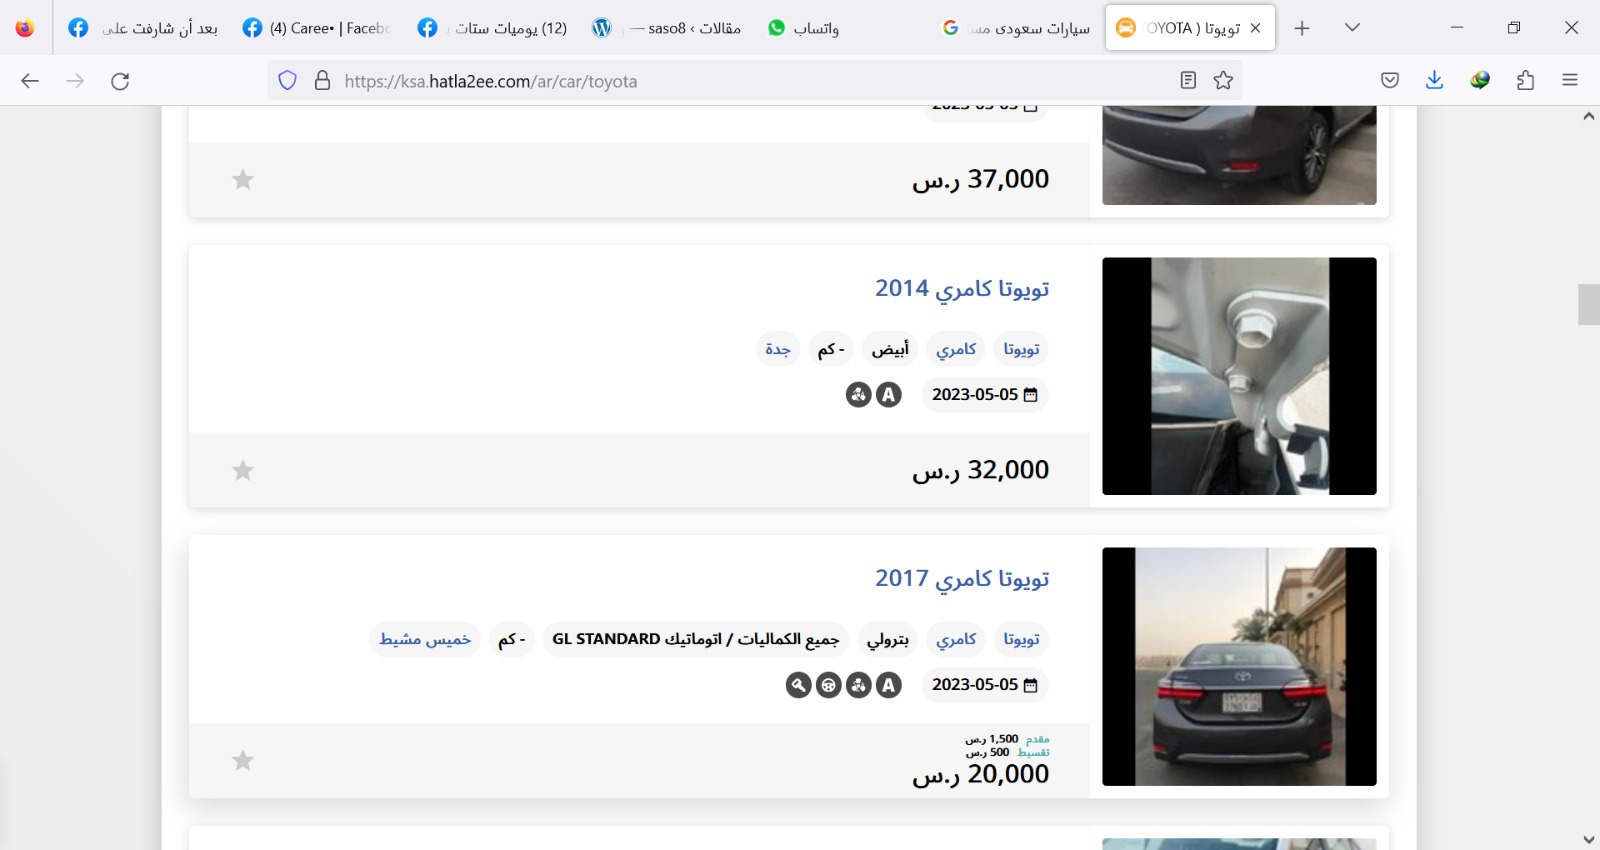
Task: Switch to the saso8 مقالات WordPress tab
Action: (x=665, y=28)
